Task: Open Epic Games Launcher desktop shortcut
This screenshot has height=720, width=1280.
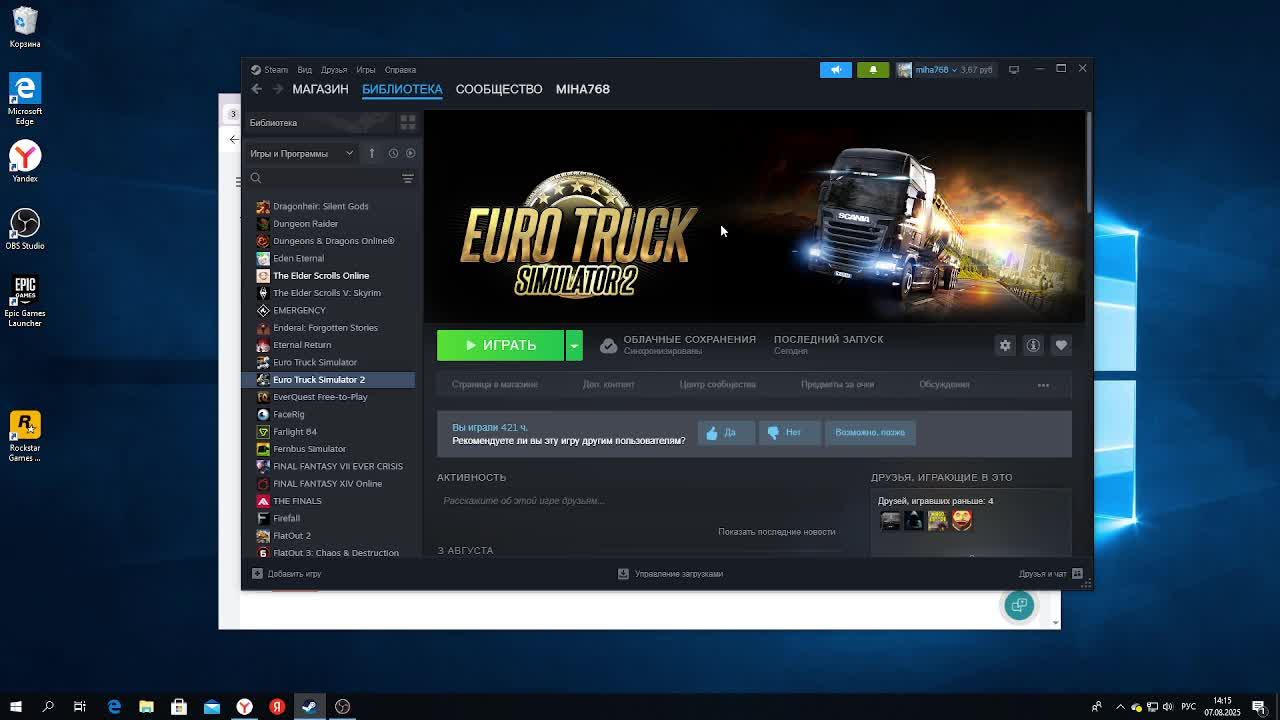Action: [25, 301]
